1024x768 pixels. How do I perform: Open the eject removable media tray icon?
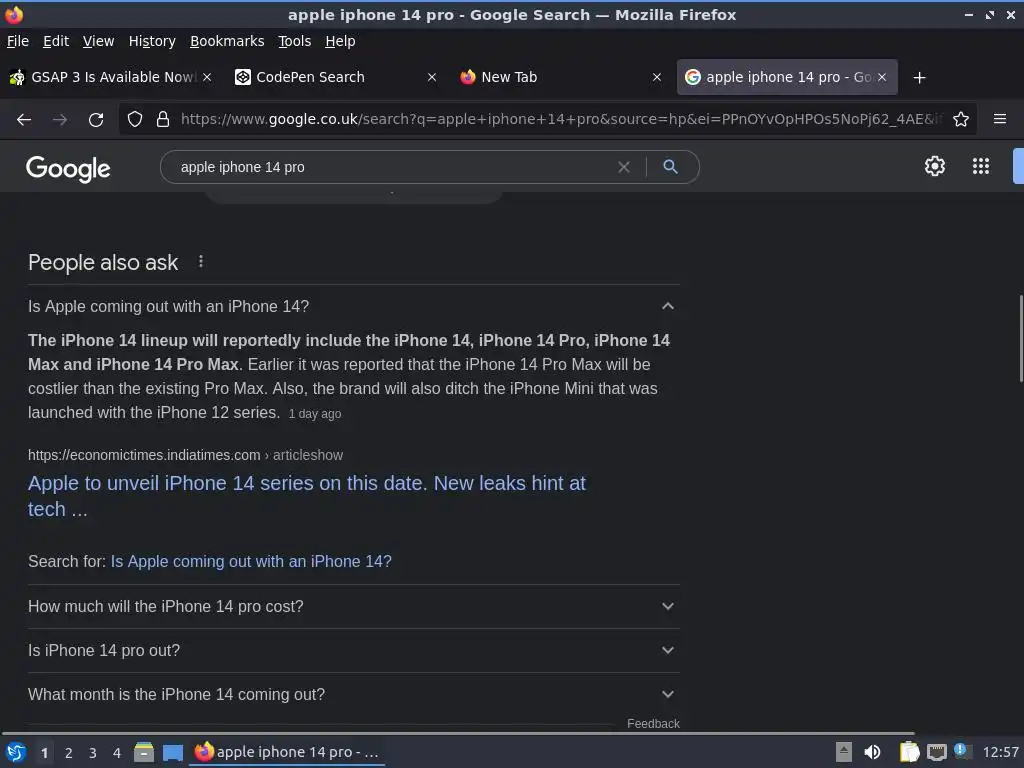tap(844, 752)
